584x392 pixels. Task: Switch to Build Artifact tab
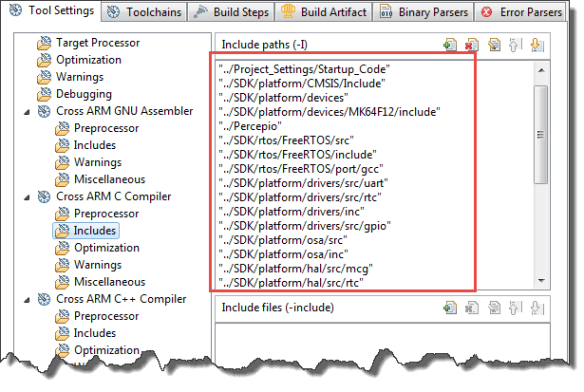323,12
